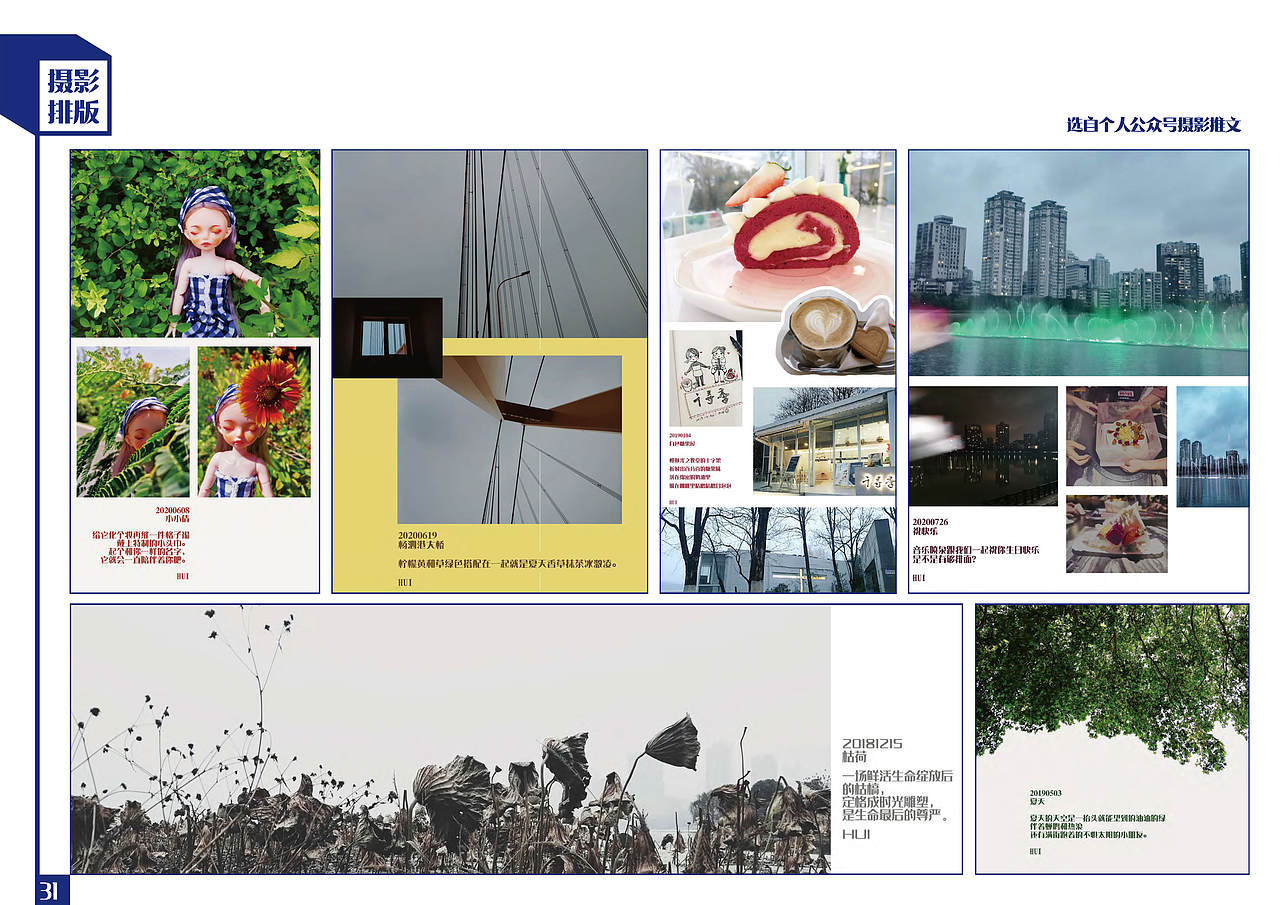Click the HUI signature on yellow card
This screenshot has height=905, width=1280.
coord(405,582)
